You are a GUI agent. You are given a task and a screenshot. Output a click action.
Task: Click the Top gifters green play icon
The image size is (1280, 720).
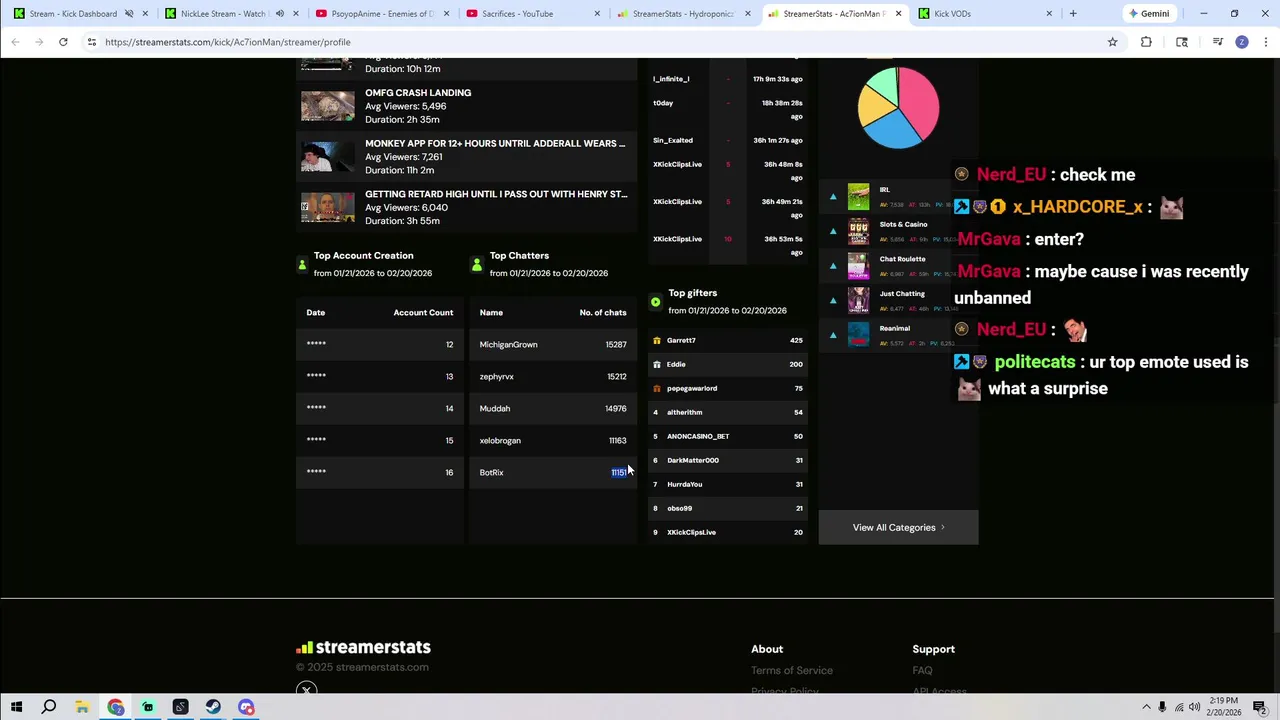click(655, 302)
